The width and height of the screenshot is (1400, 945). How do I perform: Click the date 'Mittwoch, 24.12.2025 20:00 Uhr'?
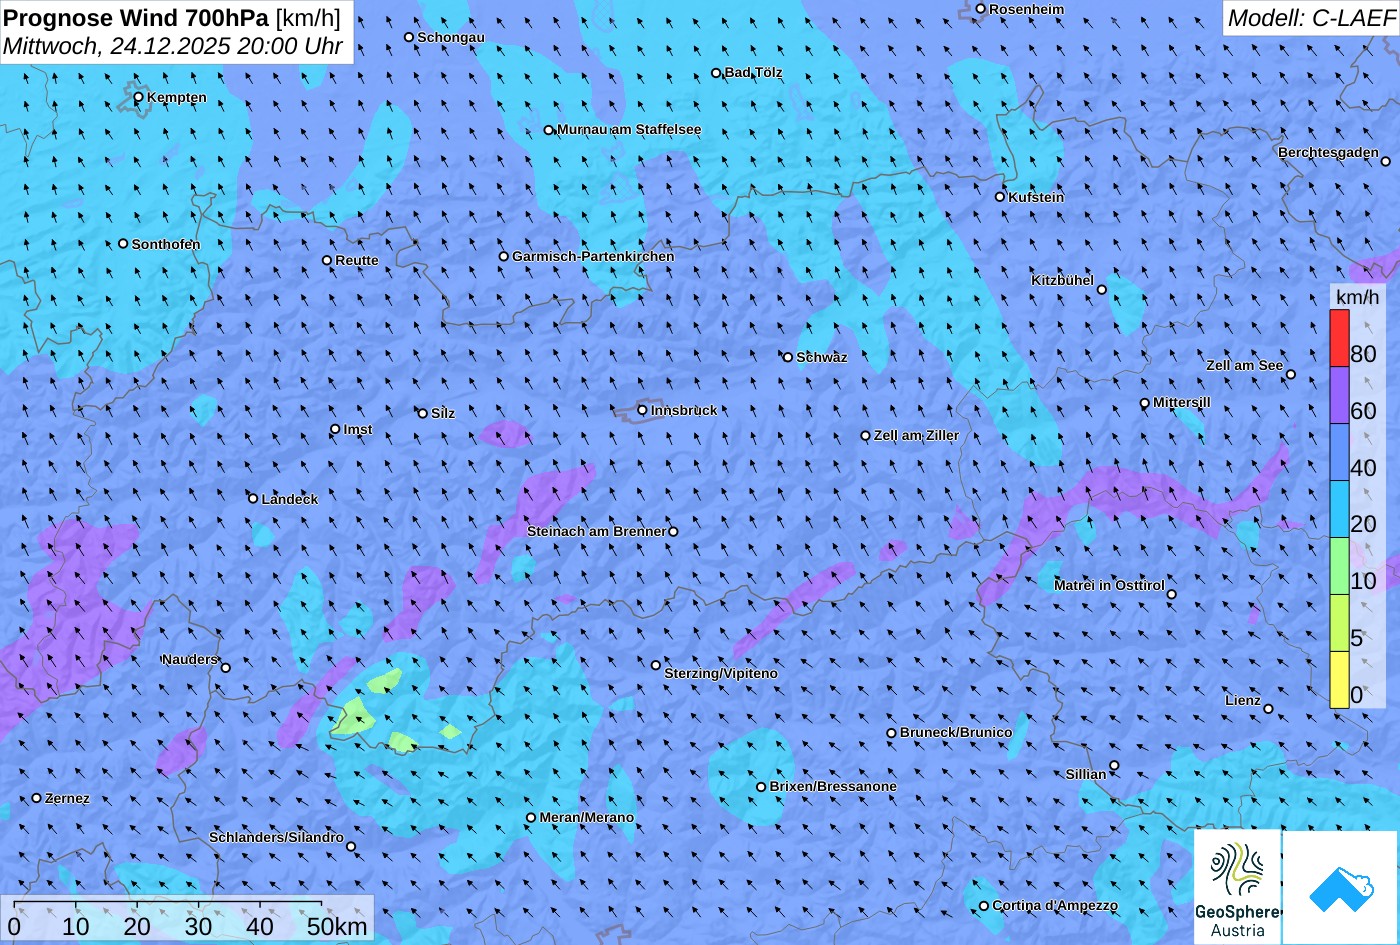click(x=172, y=46)
